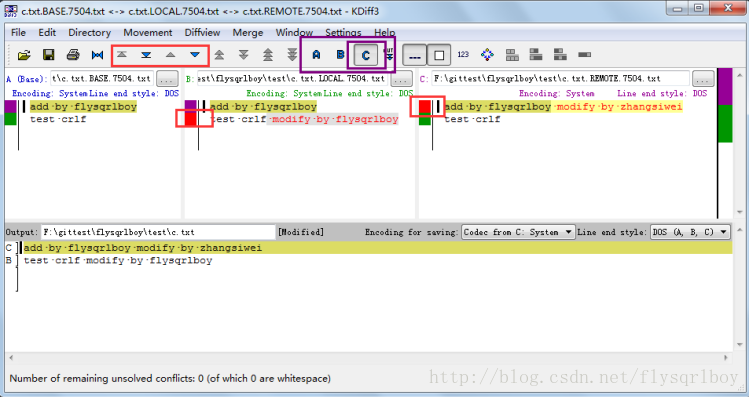This screenshot has height=397, width=750.
Task: Click the Open files icon
Action: pos(24,55)
